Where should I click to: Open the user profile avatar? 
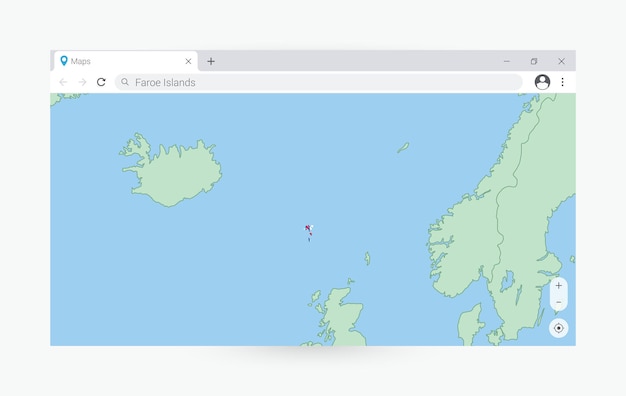pyautogui.click(x=542, y=82)
